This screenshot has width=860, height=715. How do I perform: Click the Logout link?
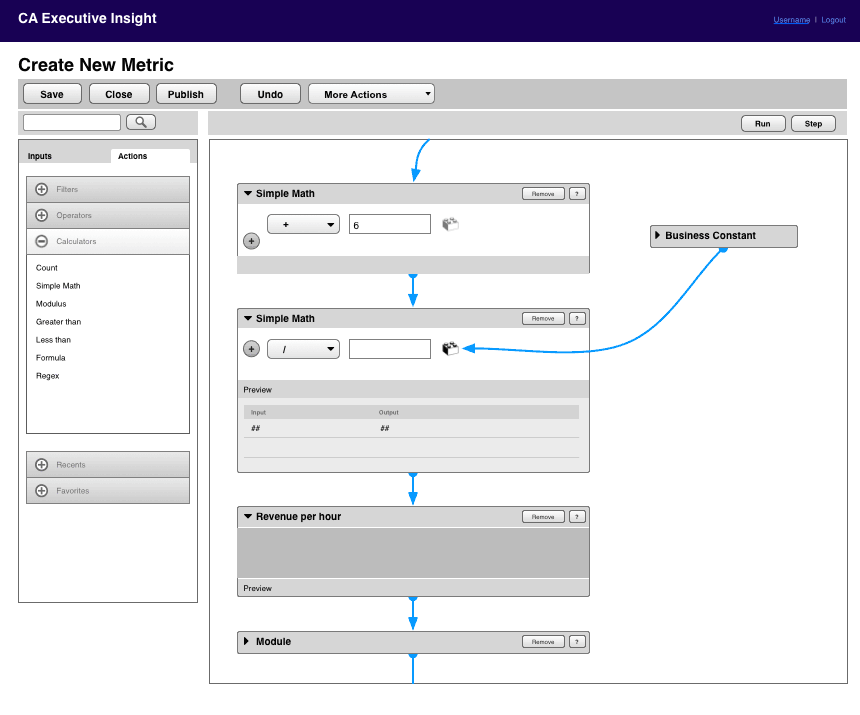click(833, 19)
